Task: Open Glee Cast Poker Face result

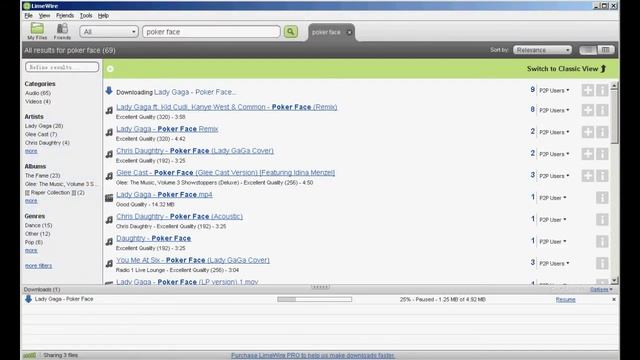Action: 225,173
